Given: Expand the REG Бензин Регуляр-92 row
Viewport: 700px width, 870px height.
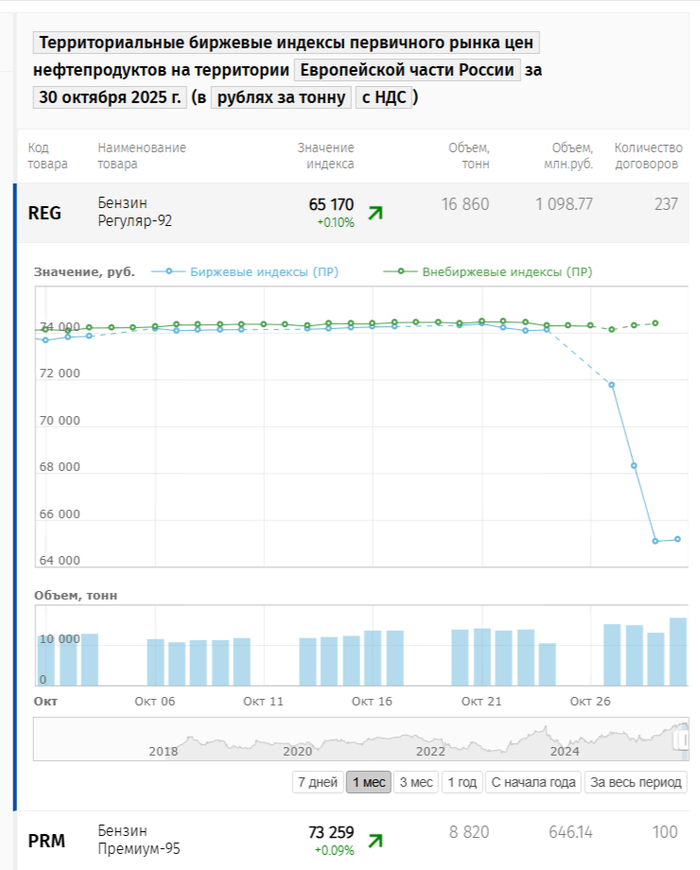Looking at the screenshot, I should 135,212.
